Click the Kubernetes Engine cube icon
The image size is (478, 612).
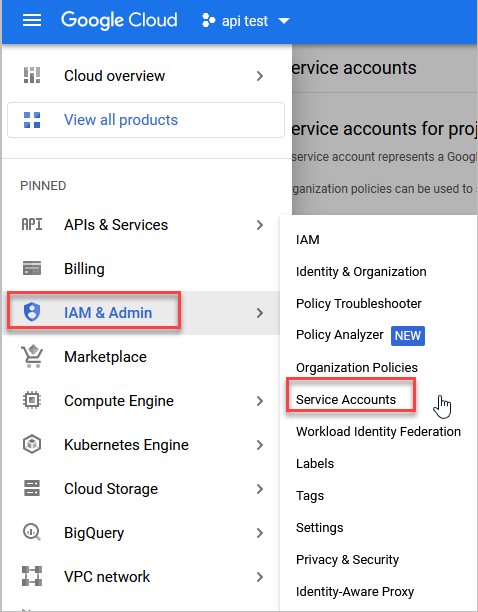(x=32, y=445)
